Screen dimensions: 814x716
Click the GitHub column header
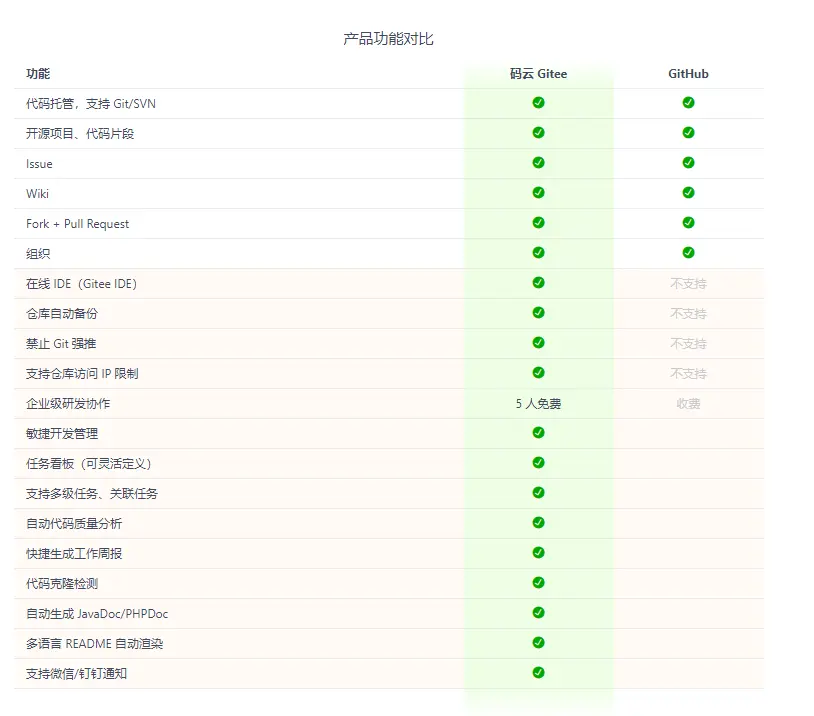pos(688,74)
